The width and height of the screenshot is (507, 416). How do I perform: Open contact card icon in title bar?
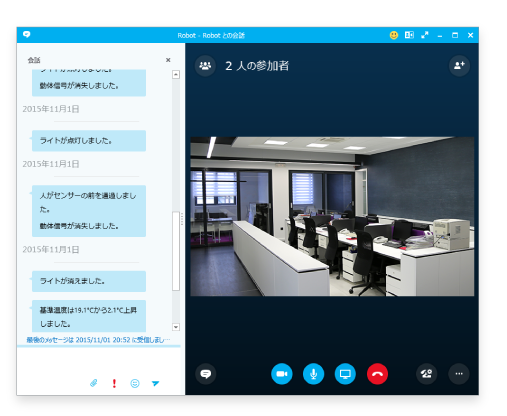tap(409, 35)
